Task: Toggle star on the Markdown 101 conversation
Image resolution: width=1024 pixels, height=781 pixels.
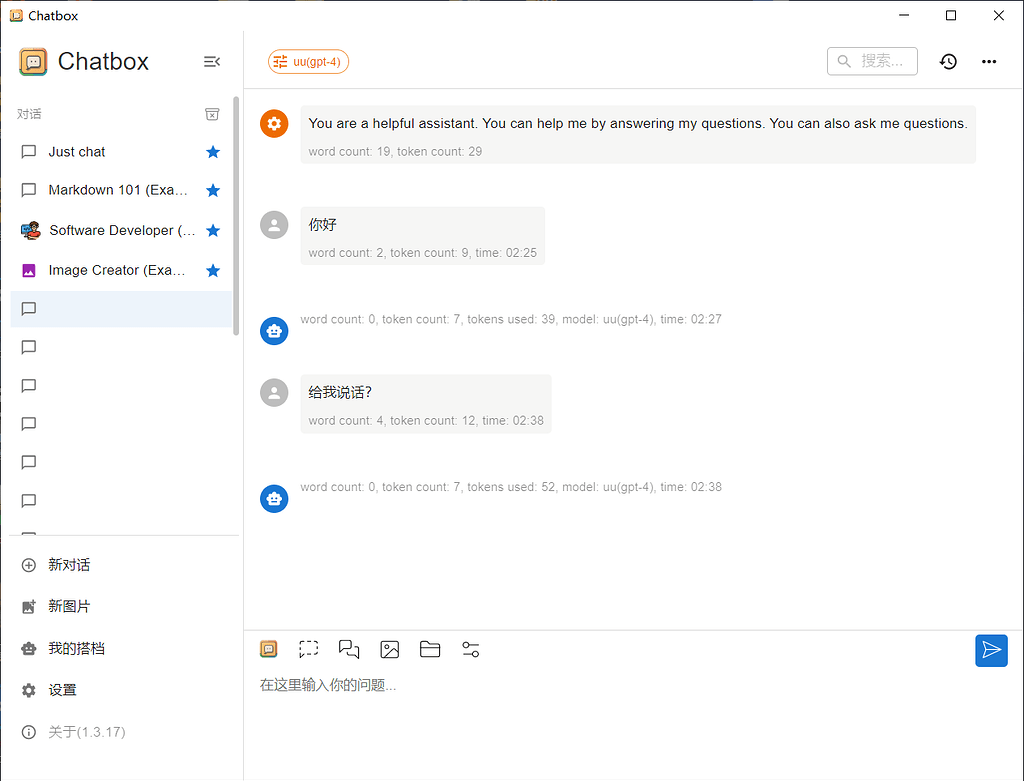Action: tap(213, 191)
